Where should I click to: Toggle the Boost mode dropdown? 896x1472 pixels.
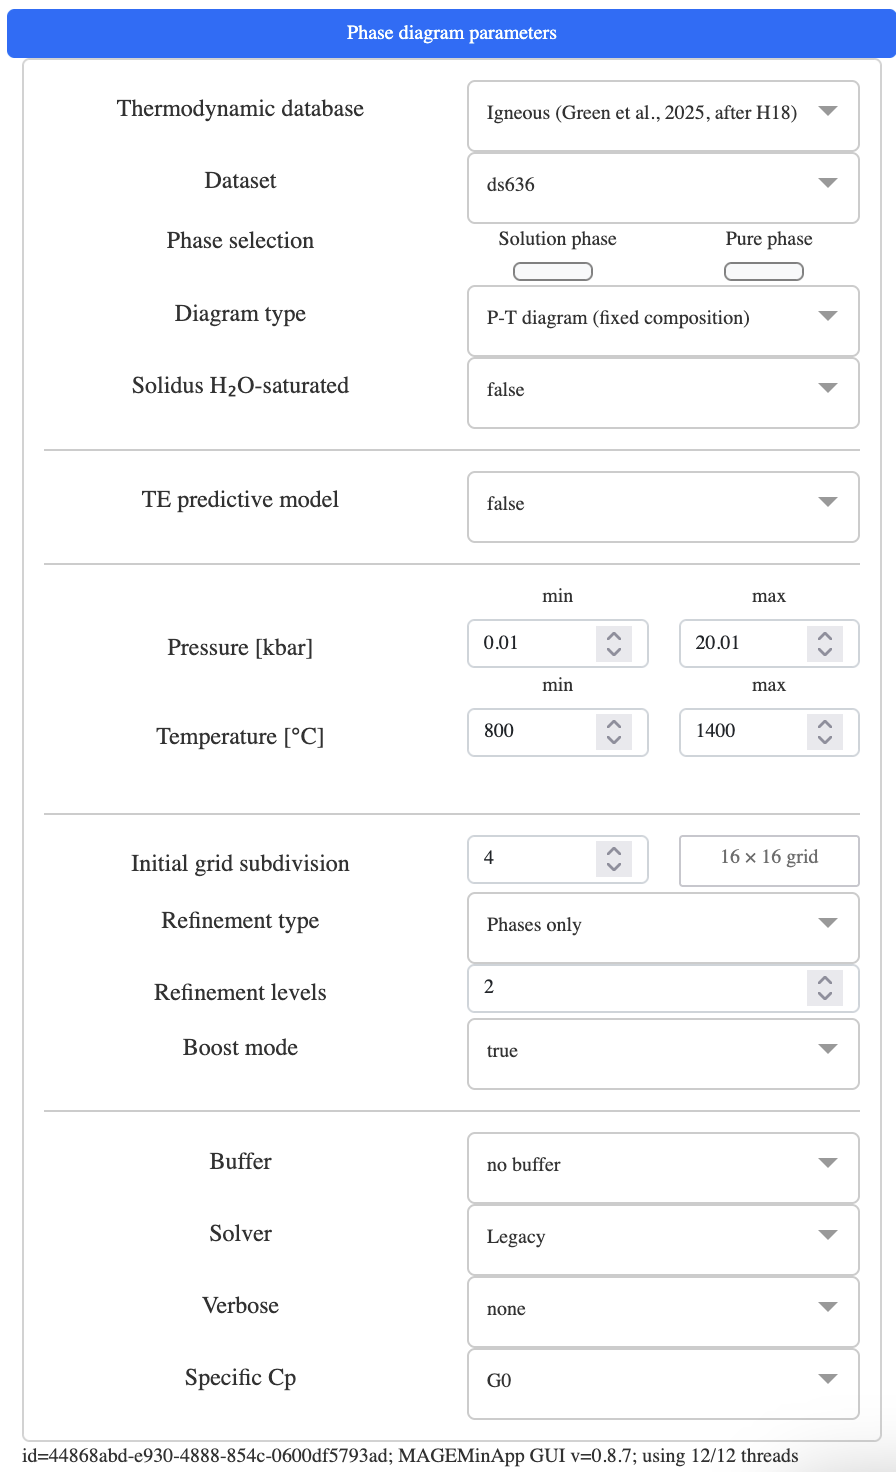tap(662, 1052)
